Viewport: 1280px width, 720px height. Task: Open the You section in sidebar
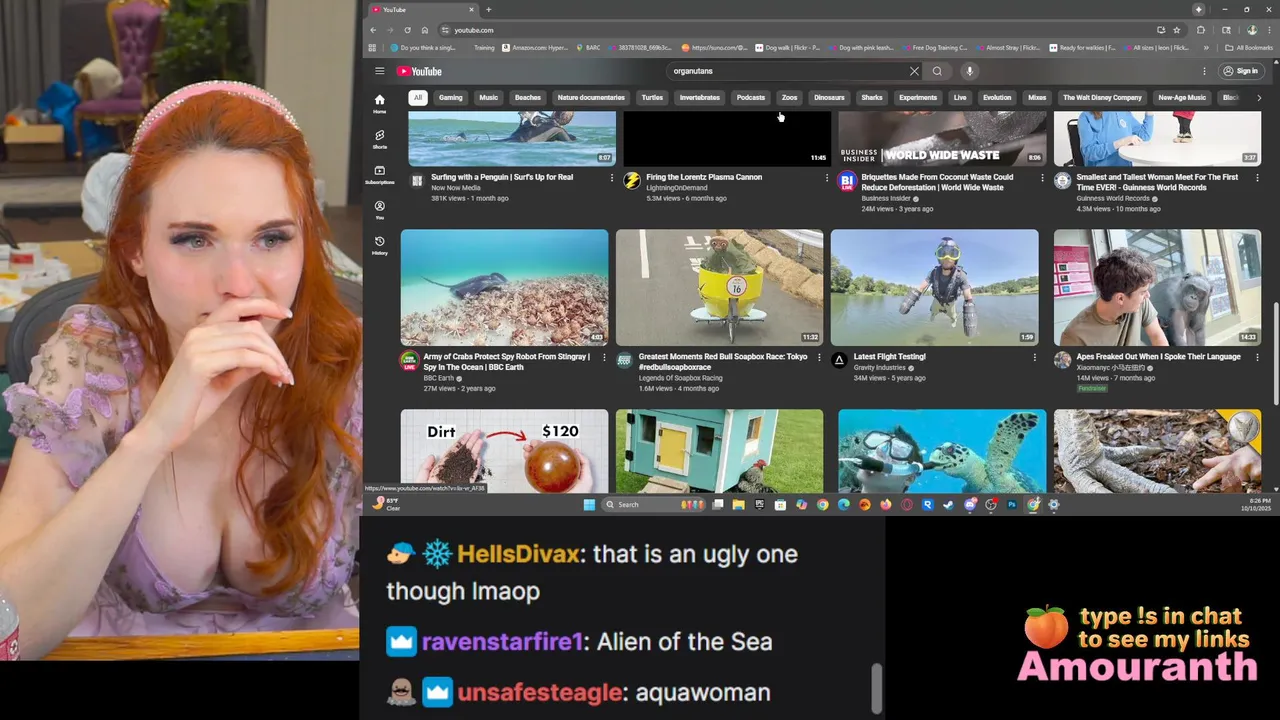click(380, 210)
